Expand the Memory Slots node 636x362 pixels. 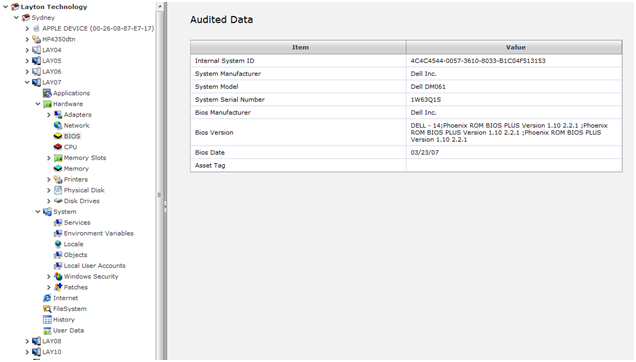(49, 158)
